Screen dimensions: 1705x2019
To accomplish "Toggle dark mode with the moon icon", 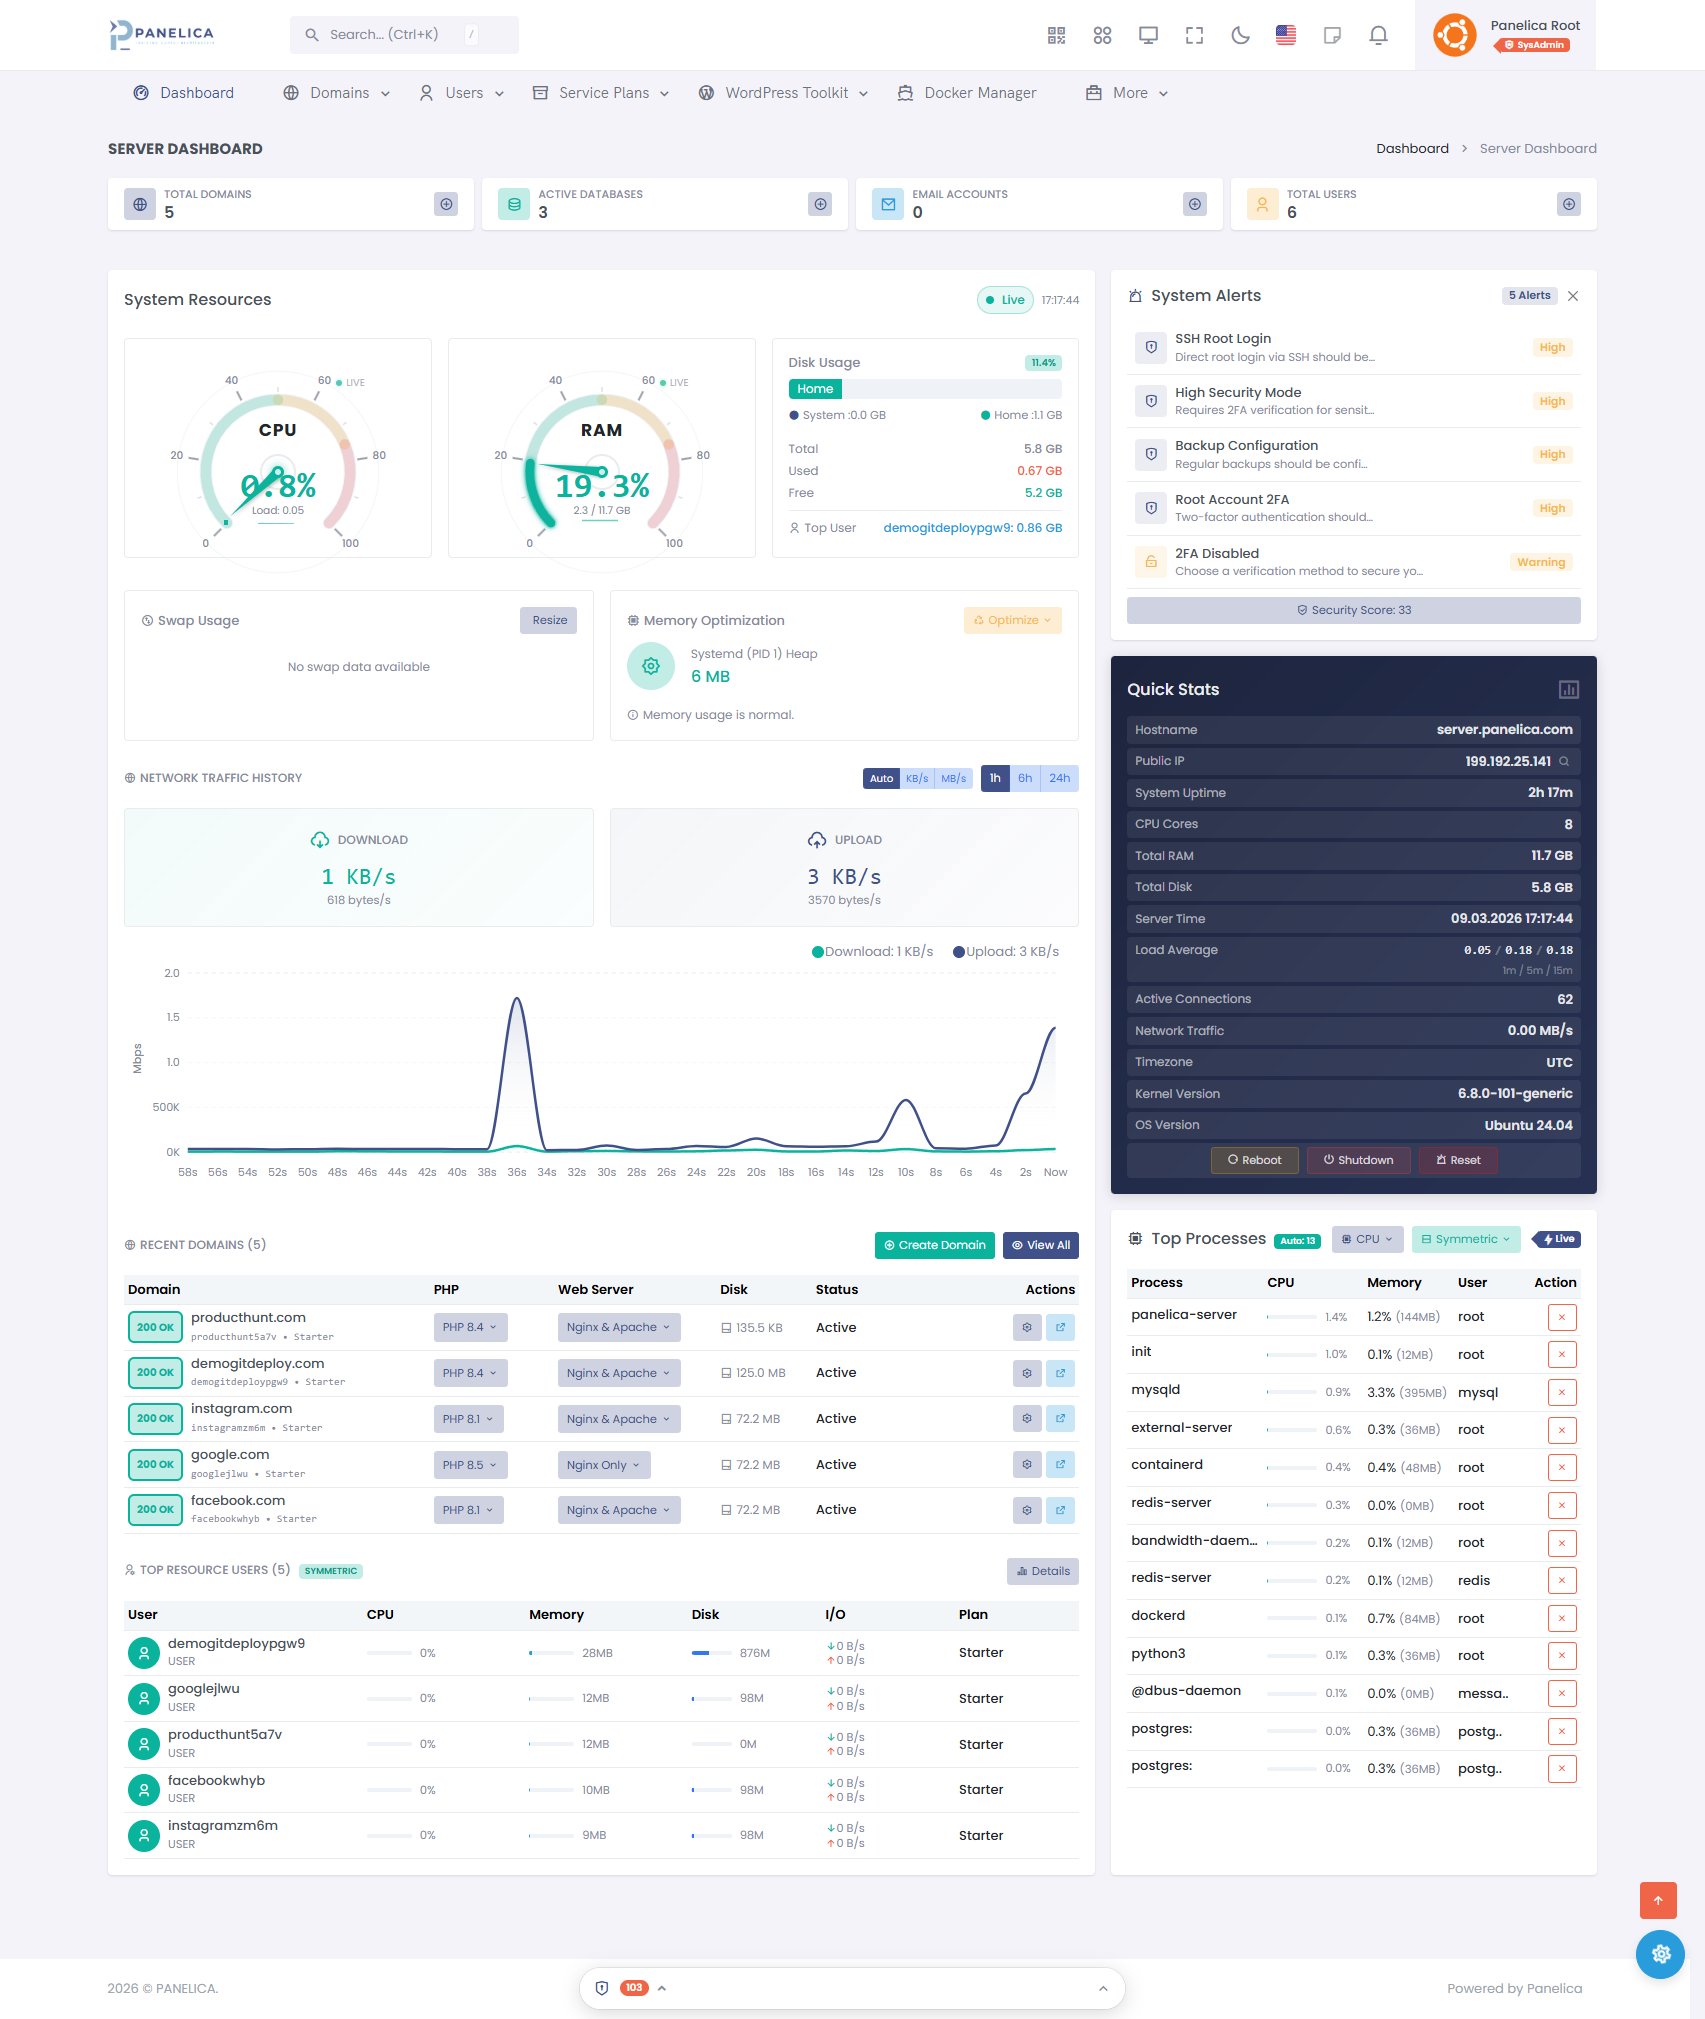I will click(1240, 35).
